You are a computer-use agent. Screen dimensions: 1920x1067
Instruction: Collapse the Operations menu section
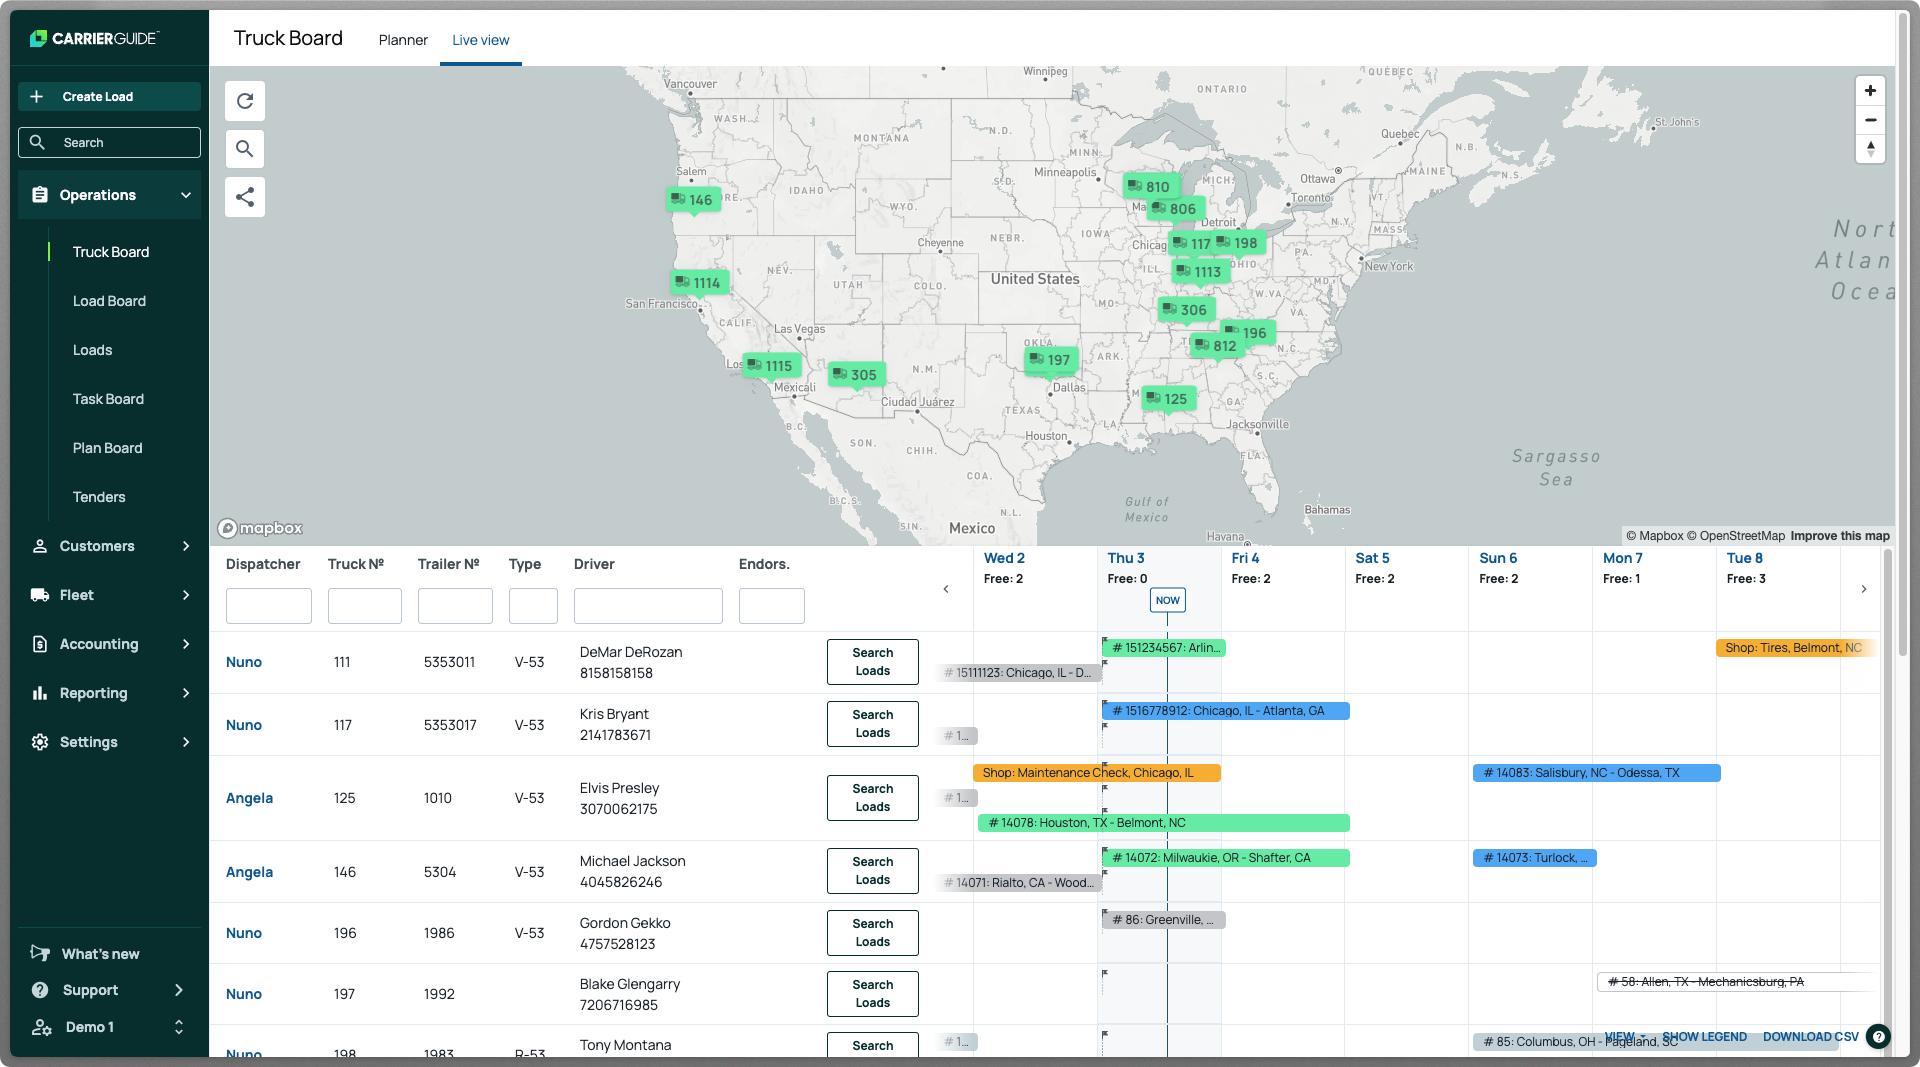[186, 195]
